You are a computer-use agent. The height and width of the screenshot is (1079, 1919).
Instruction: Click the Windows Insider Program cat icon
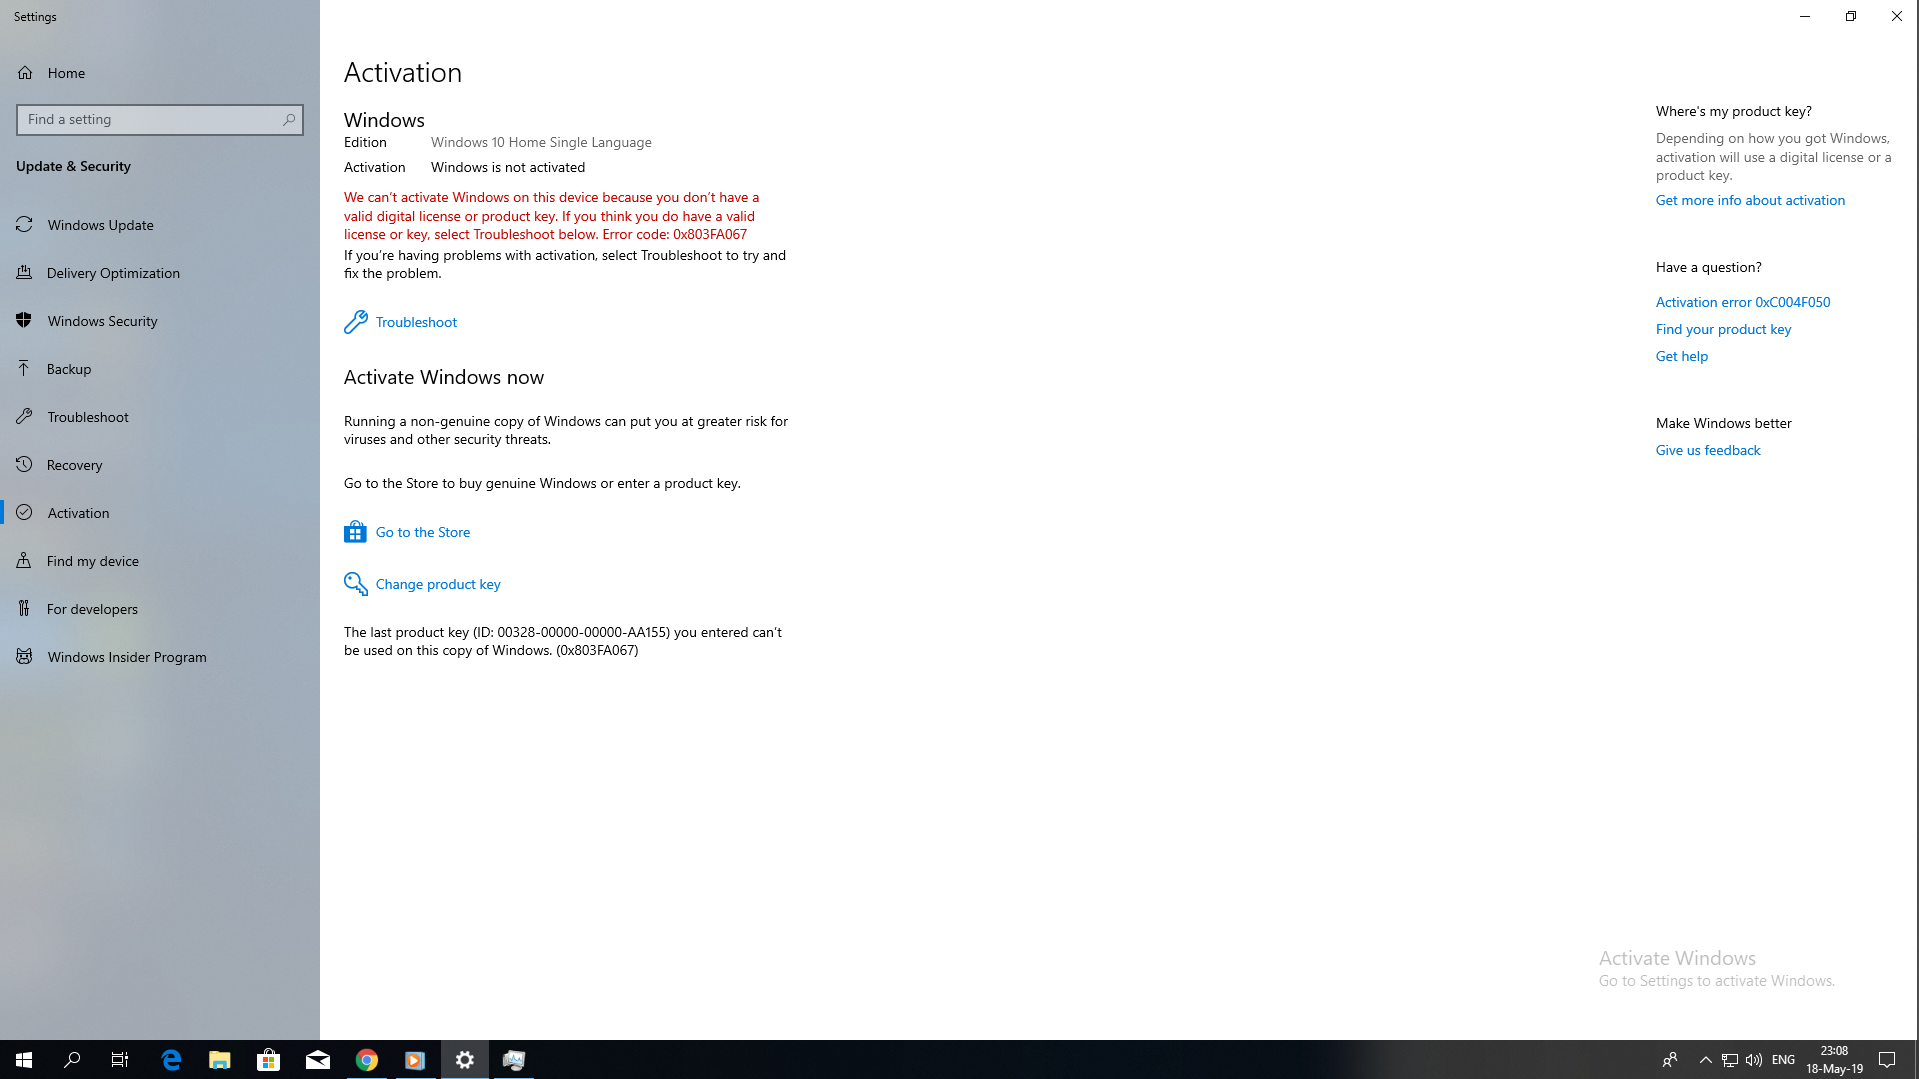pyautogui.click(x=25, y=657)
